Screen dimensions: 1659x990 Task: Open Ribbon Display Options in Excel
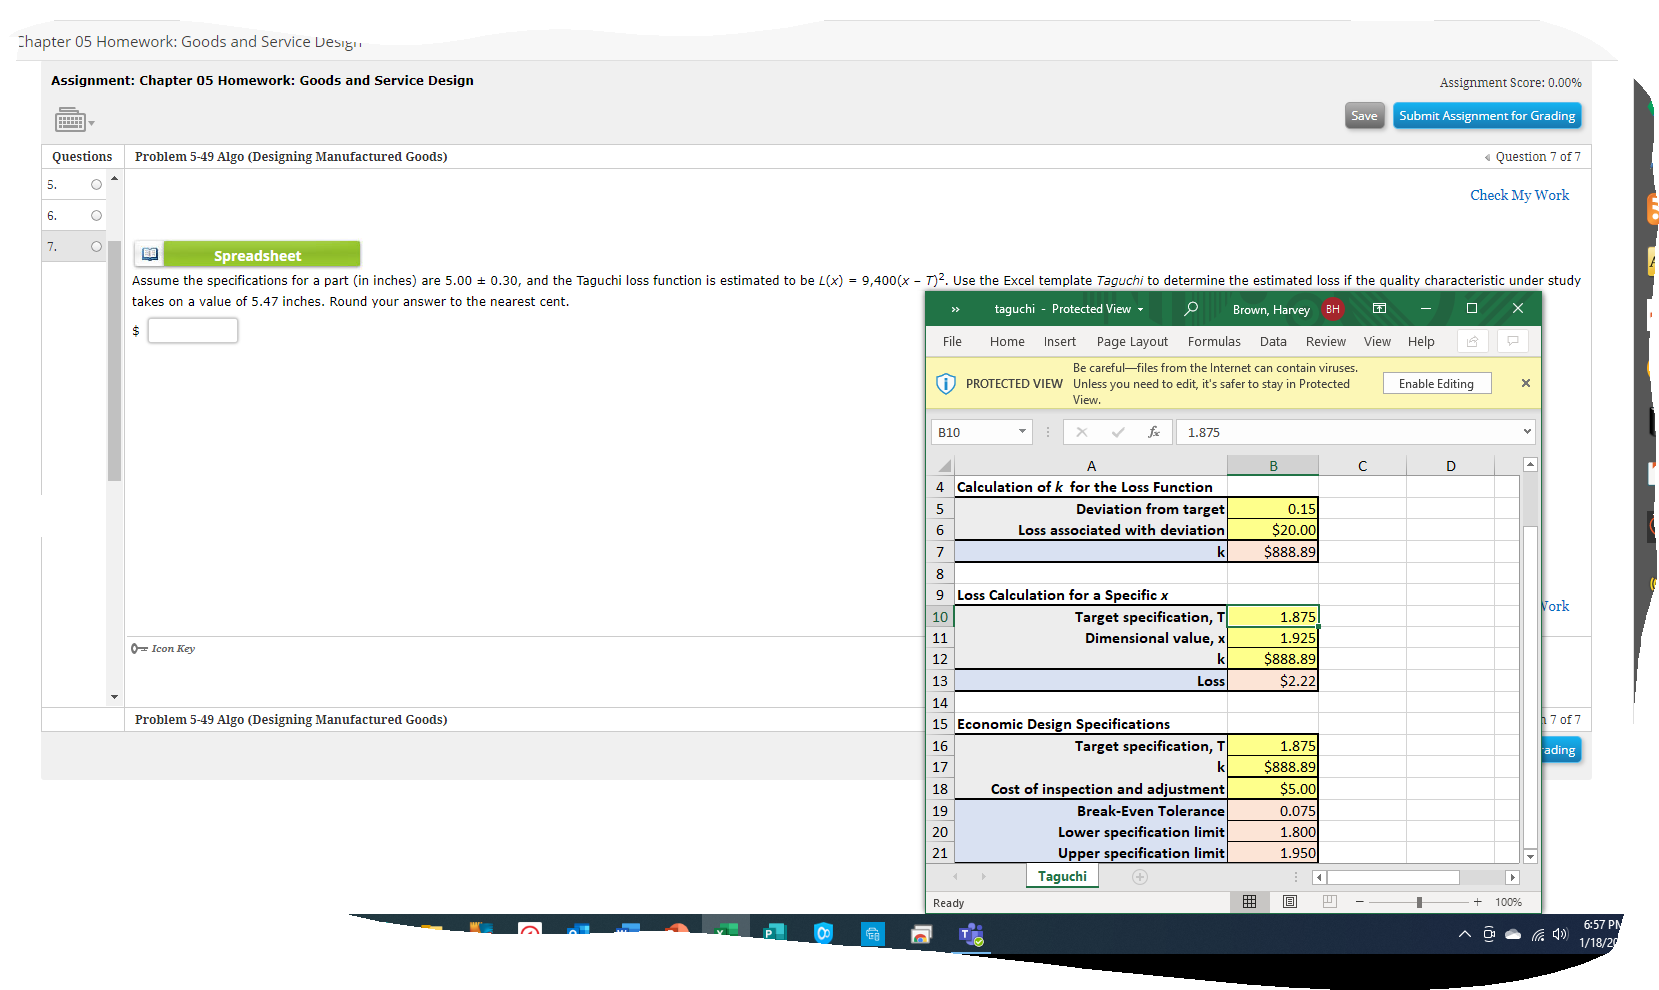(1379, 309)
